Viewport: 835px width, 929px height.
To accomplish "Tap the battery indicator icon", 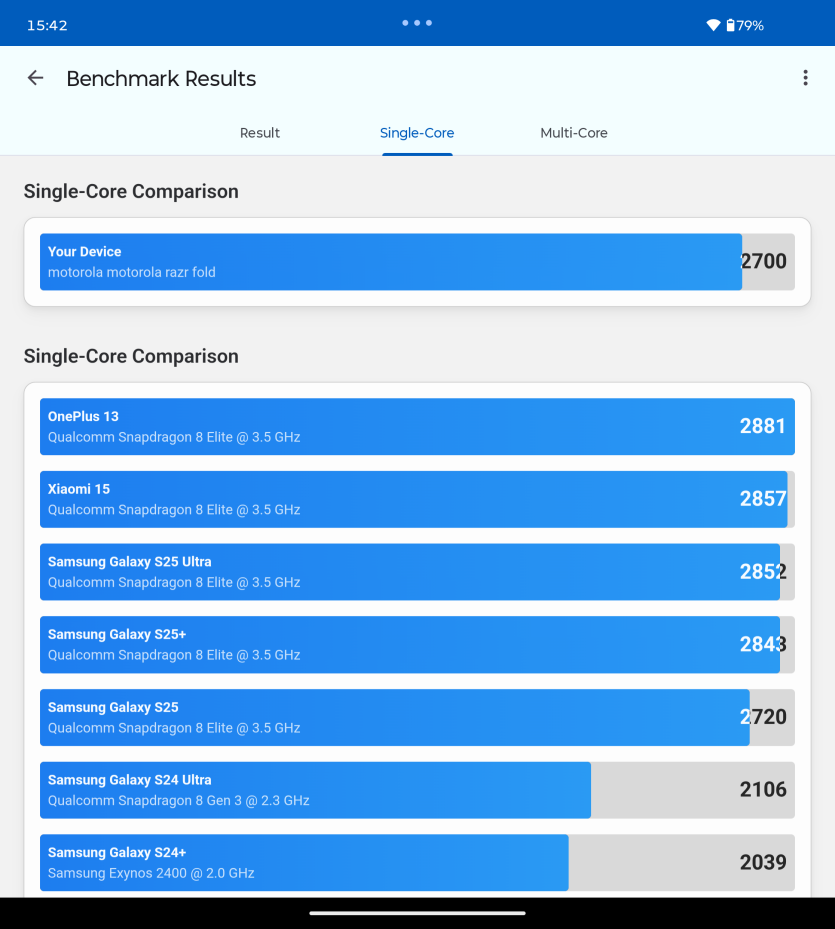I will [730, 25].
